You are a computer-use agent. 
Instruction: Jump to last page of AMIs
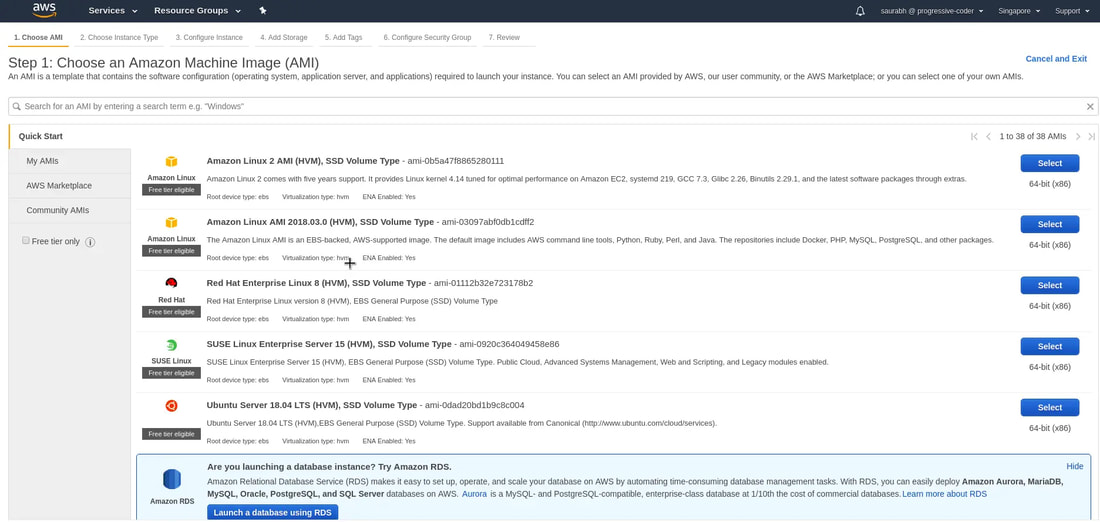point(1091,137)
